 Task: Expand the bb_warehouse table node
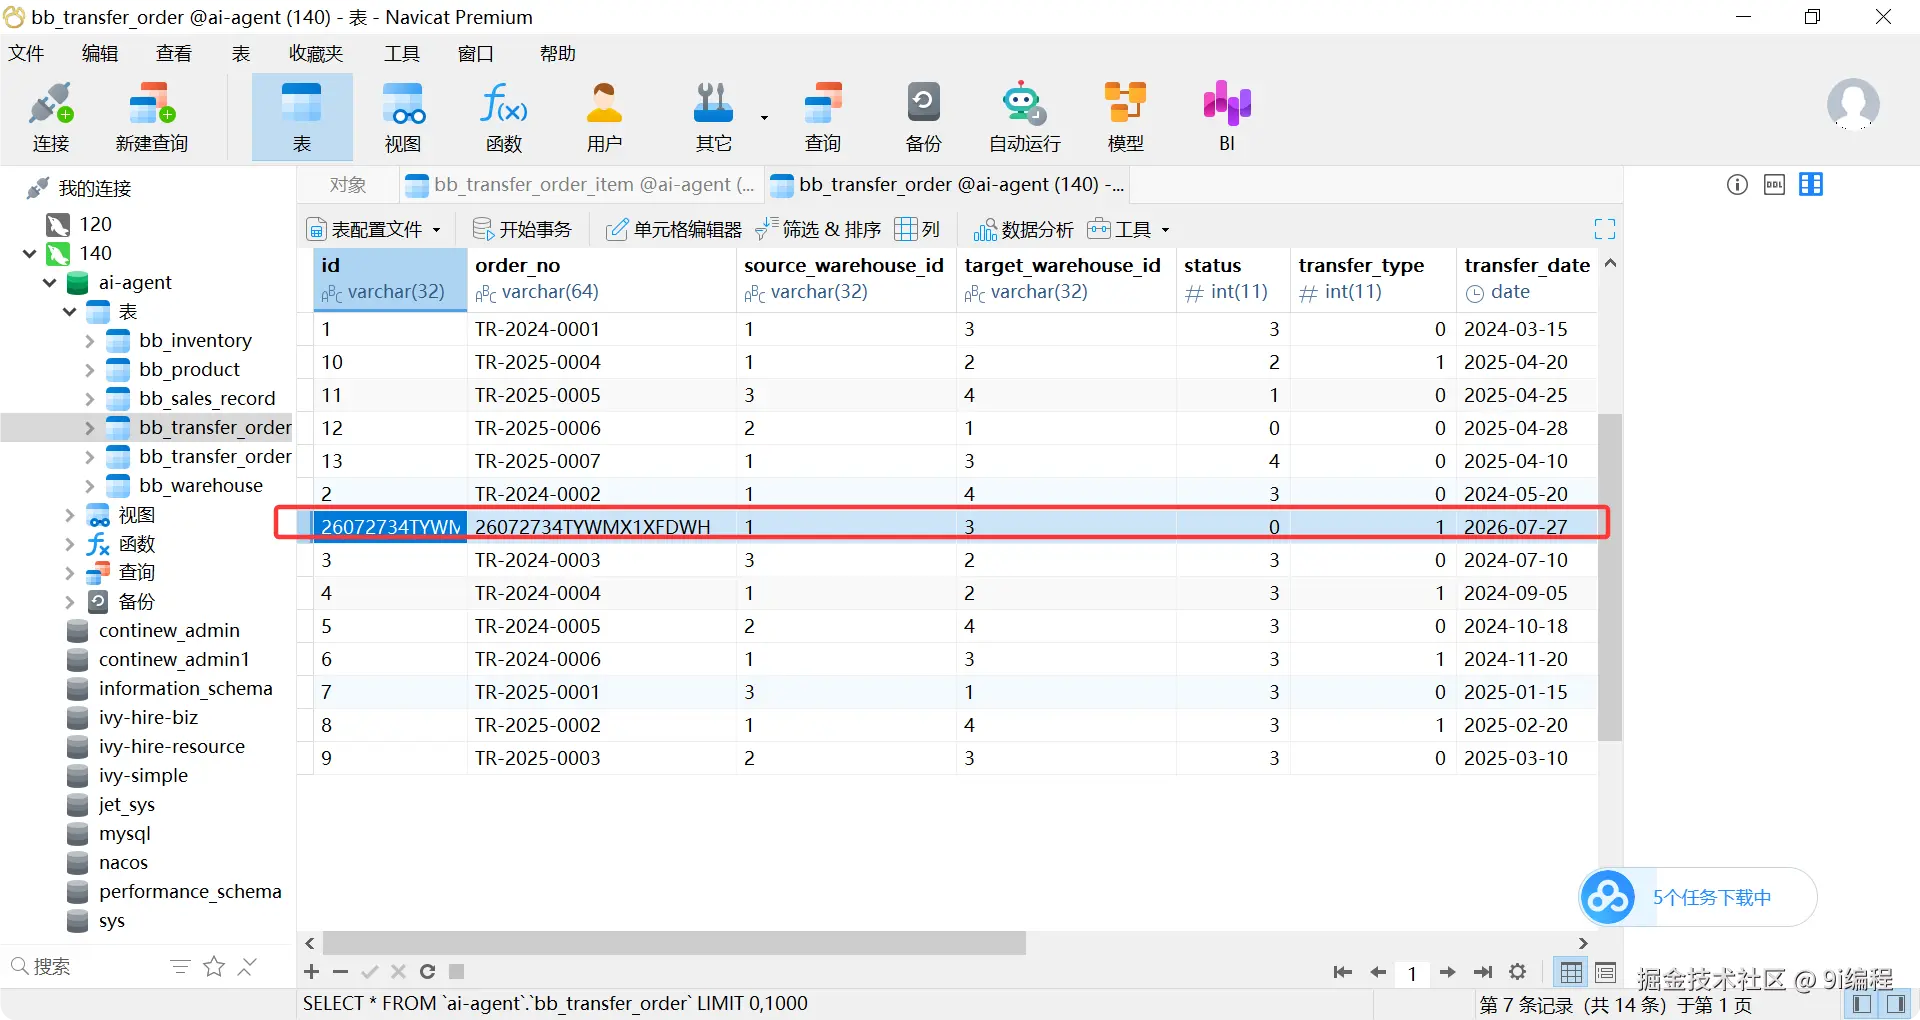[x=89, y=486]
